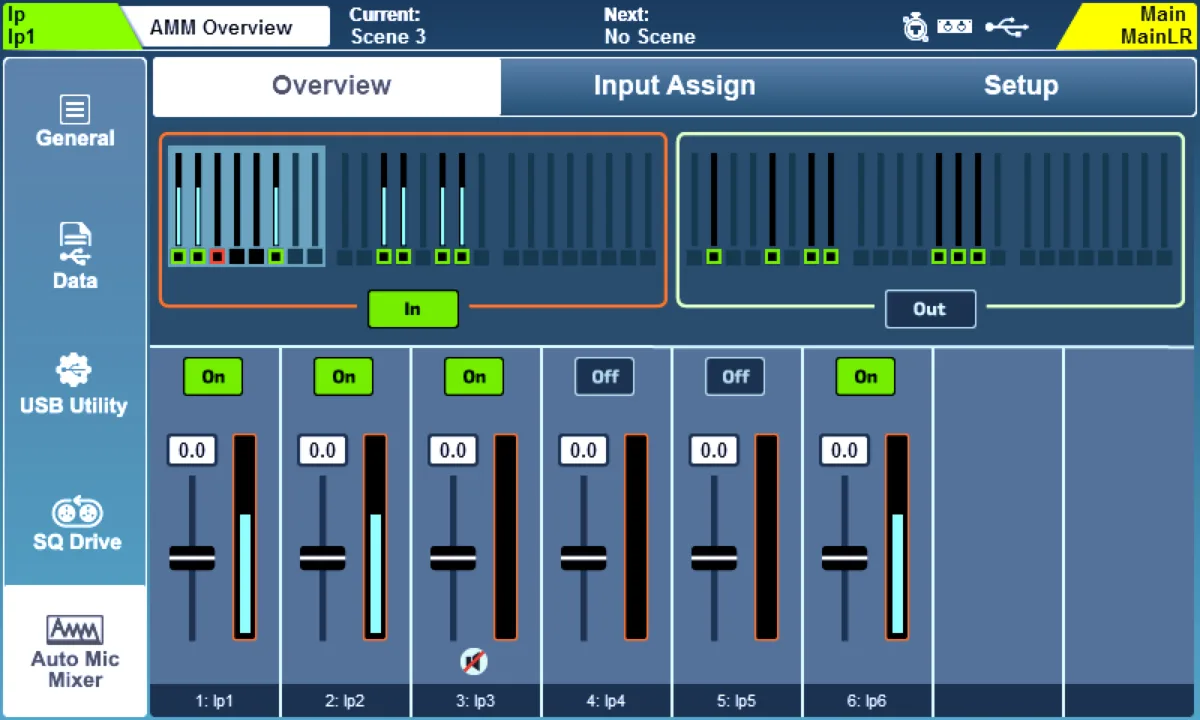Click the Ip2 priority fader handle
Viewport: 1200px width, 720px height.
click(323, 558)
